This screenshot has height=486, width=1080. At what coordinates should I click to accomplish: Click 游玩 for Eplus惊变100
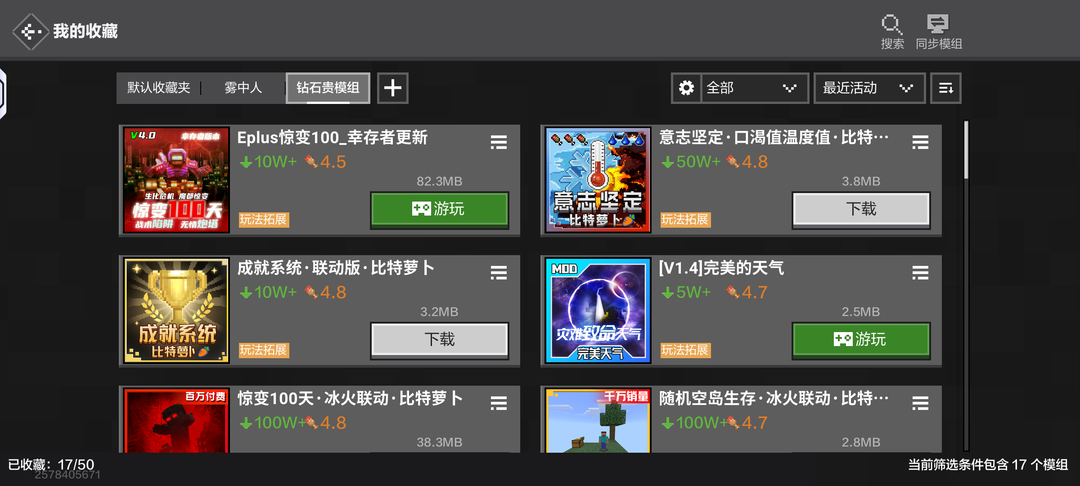(439, 209)
